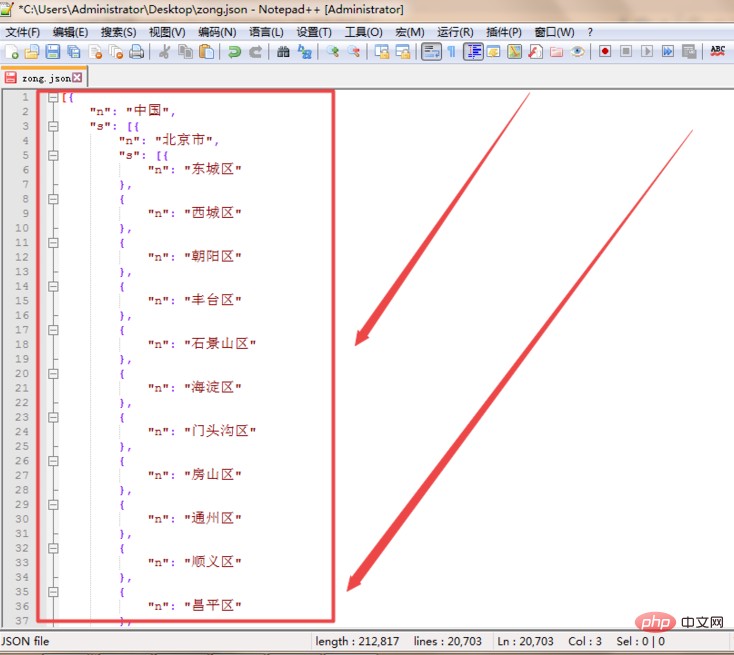Collapse the fold marker at line 3
Screen dimensions: 734x655
coord(53,126)
